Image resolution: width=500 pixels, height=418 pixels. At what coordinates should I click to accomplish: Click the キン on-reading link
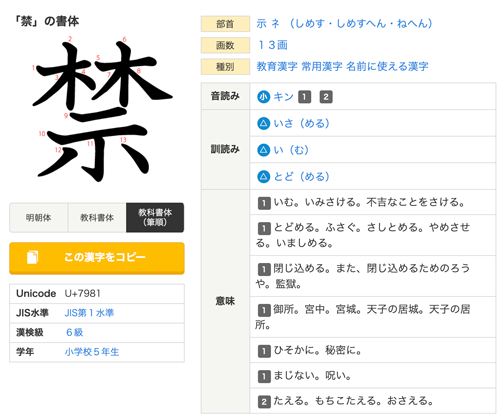pyautogui.click(x=283, y=97)
